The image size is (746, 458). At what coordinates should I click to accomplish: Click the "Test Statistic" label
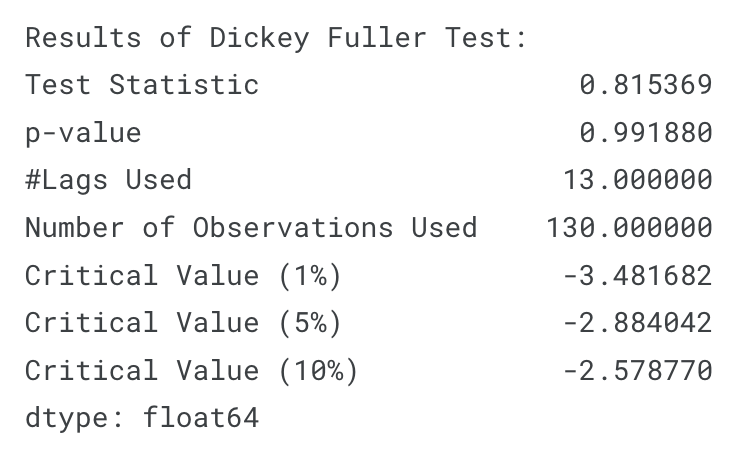click(x=142, y=85)
